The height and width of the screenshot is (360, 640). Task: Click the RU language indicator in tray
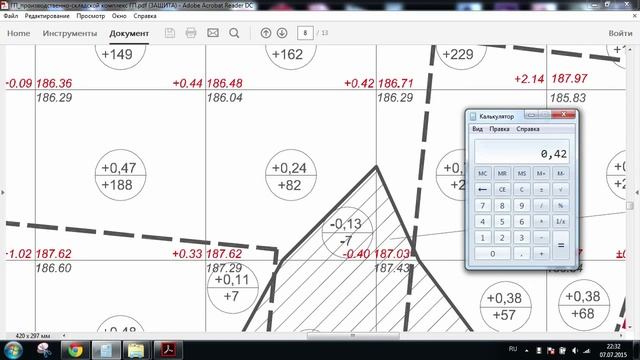point(513,349)
